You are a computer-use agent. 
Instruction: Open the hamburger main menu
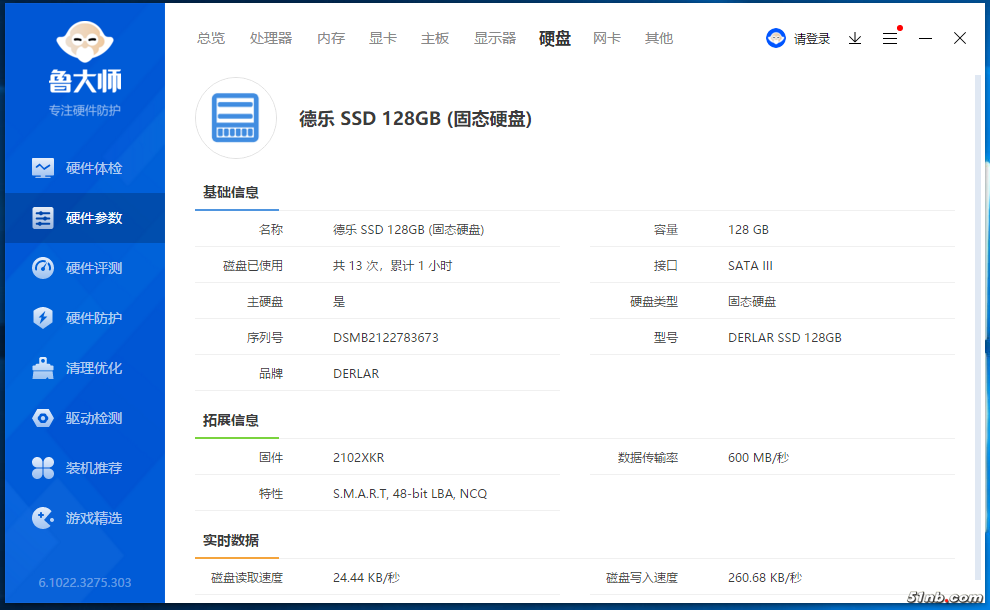(890, 38)
